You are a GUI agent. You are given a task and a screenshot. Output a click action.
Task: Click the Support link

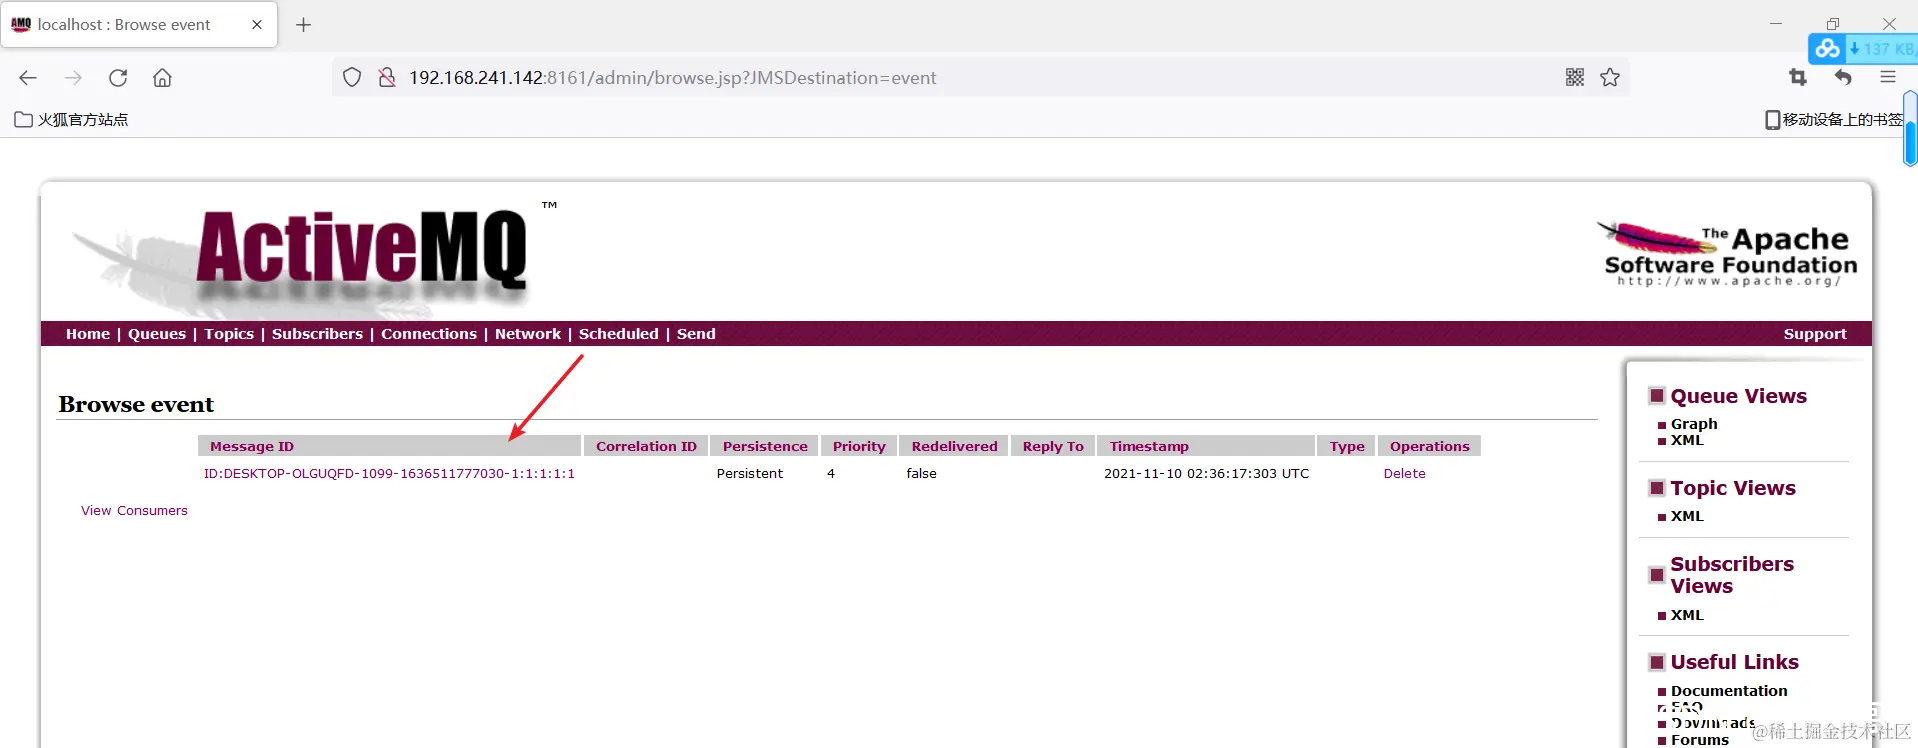click(1815, 334)
